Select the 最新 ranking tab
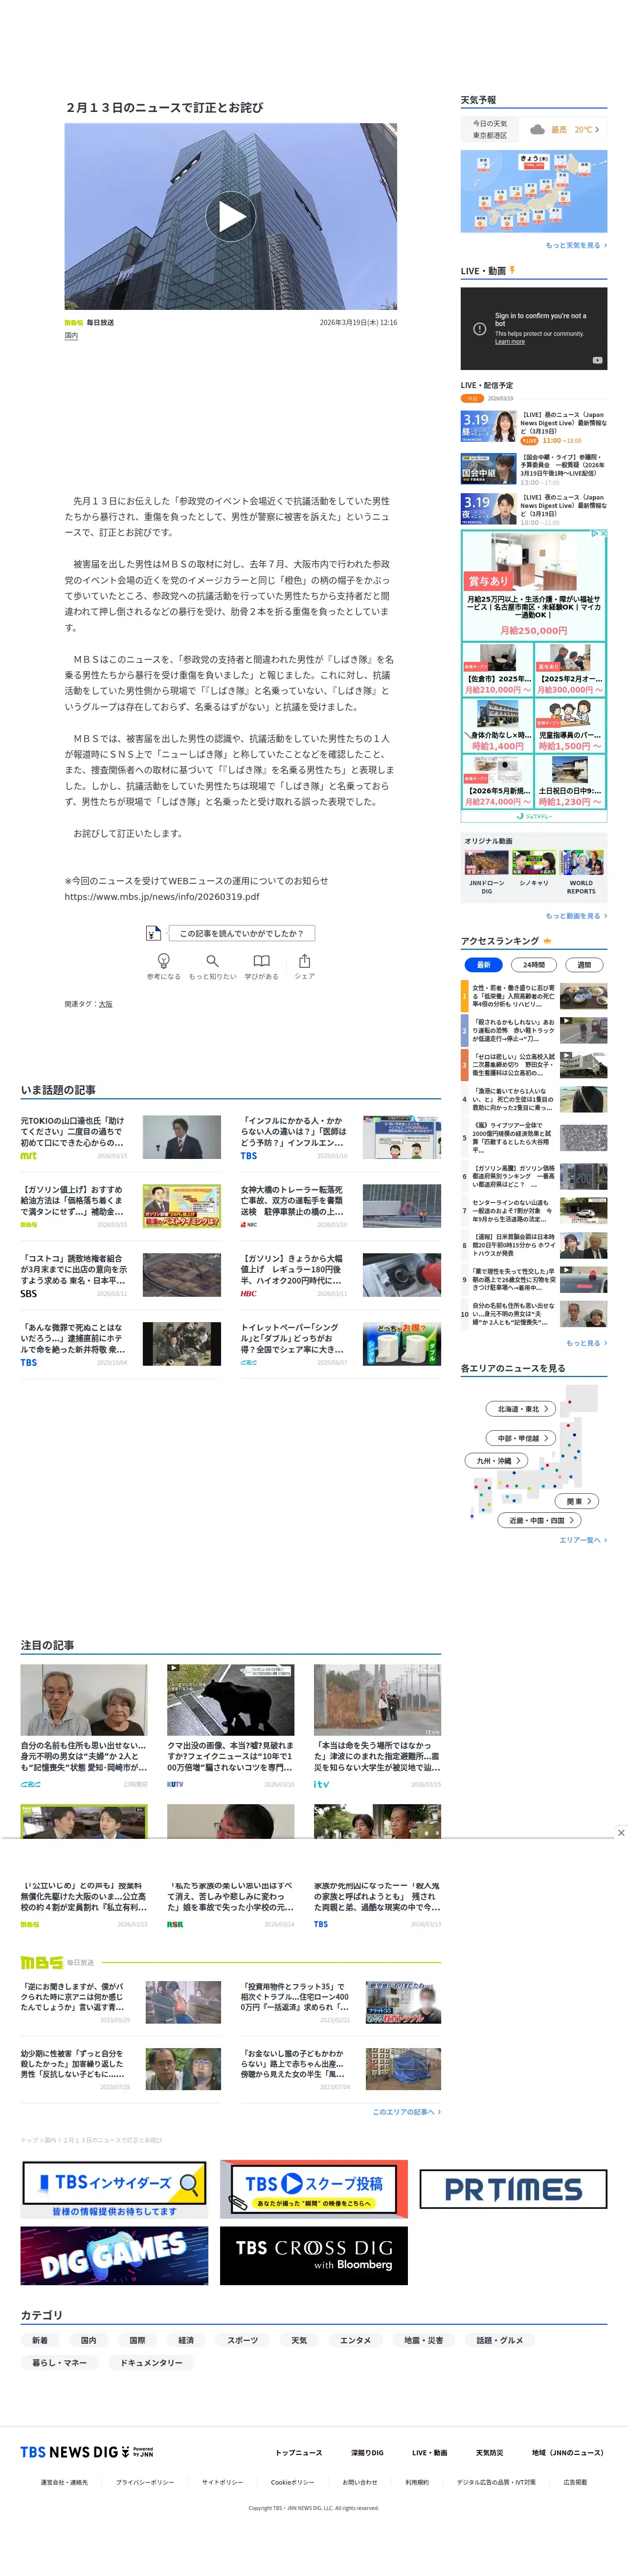Screen dimensions: 628x2576 (x=484, y=965)
